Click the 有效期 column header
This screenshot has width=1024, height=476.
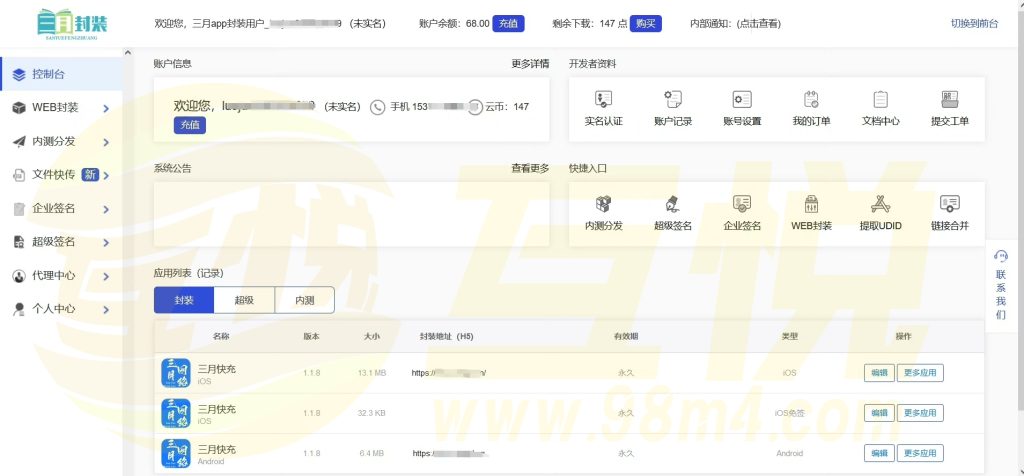pyautogui.click(x=626, y=336)
